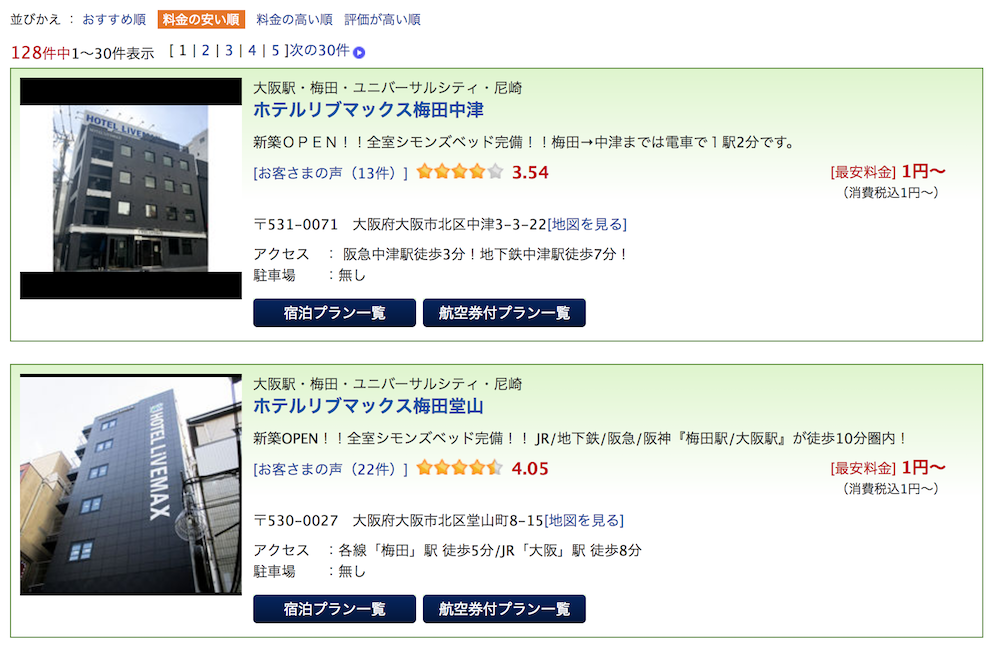1000x650 pixels.
Task: Sort by 料金の高い順
Action: pos(294,19)
